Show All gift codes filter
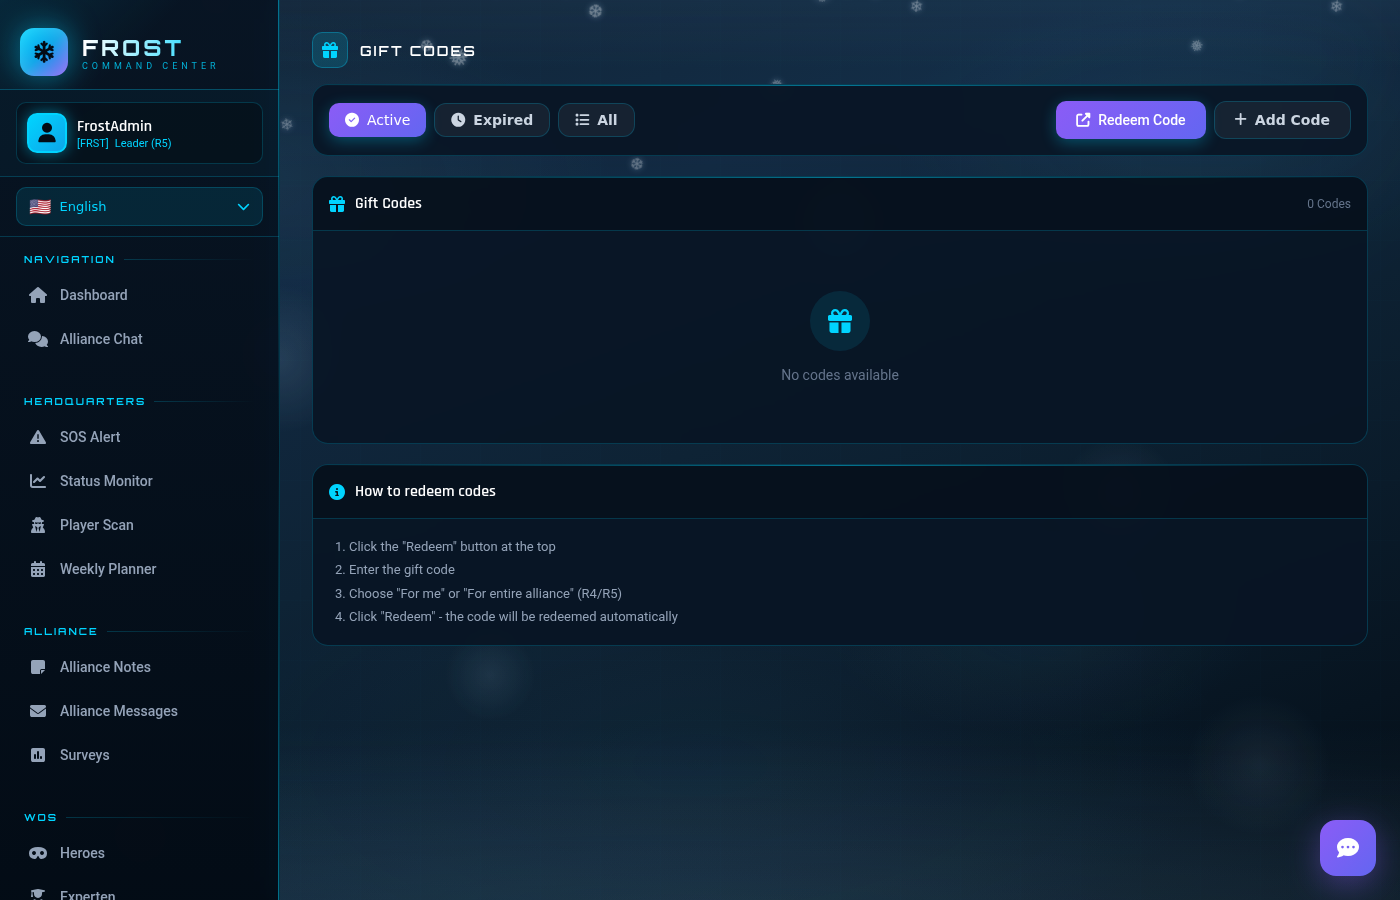1400x900 pixels. click(x=596, y=120)
